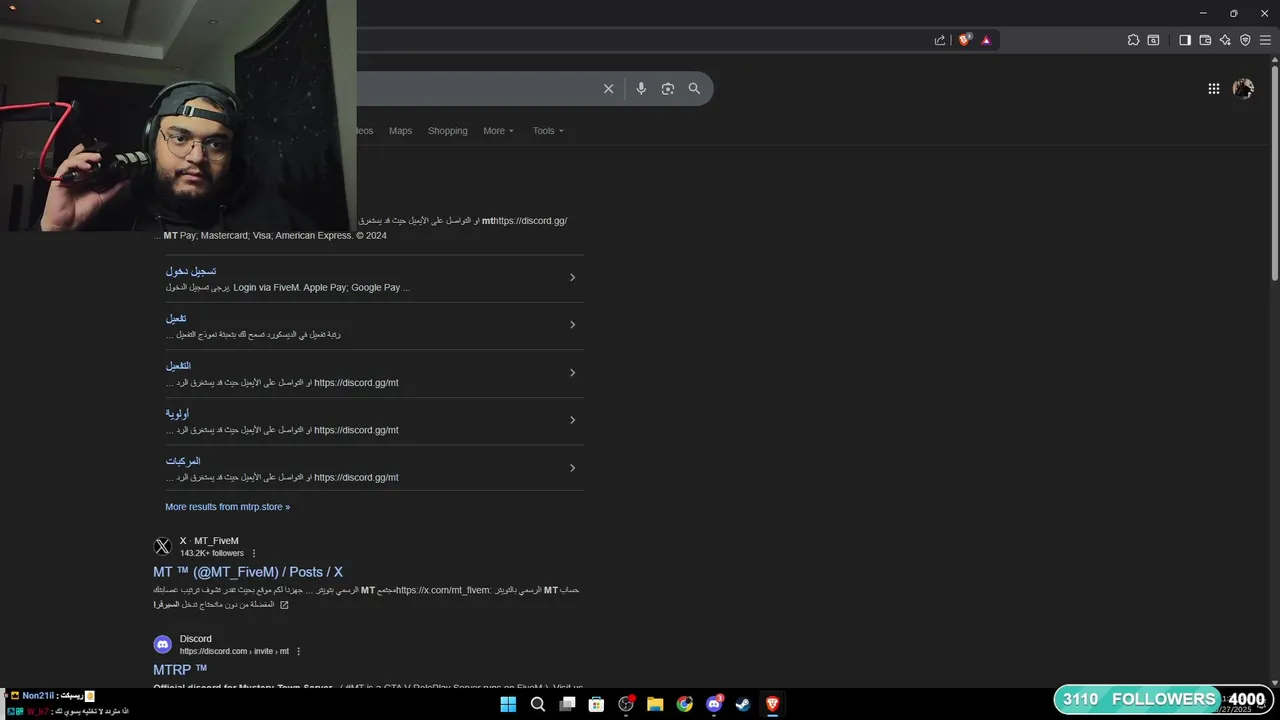Image resolution: width=1280 pixels, height=720 pixels.
Task: Click the streamer webcam overlay
Action: [x=178, y=115]
